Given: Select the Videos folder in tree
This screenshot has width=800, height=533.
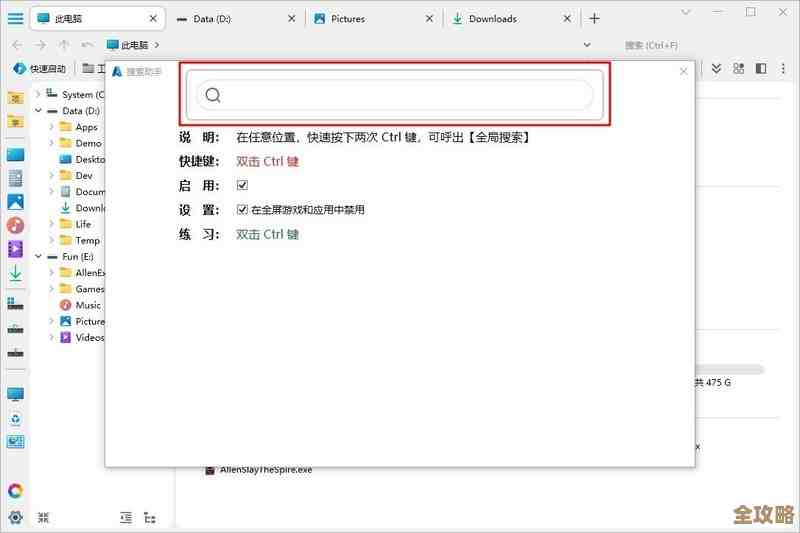Looking at the screenshot, I should click(x=90, y=338).
